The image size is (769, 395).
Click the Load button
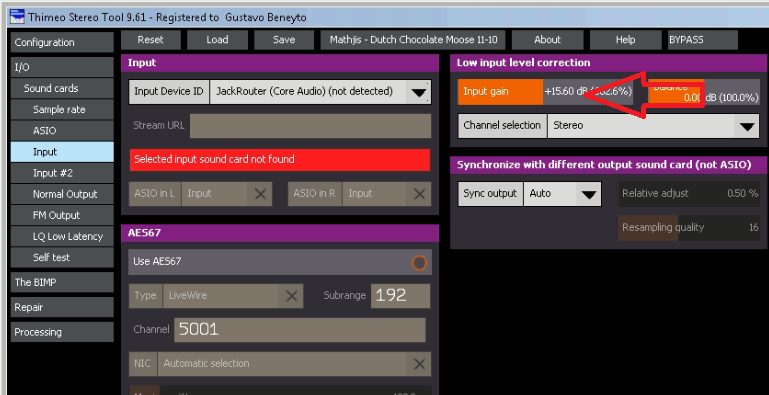click(217, 40)
